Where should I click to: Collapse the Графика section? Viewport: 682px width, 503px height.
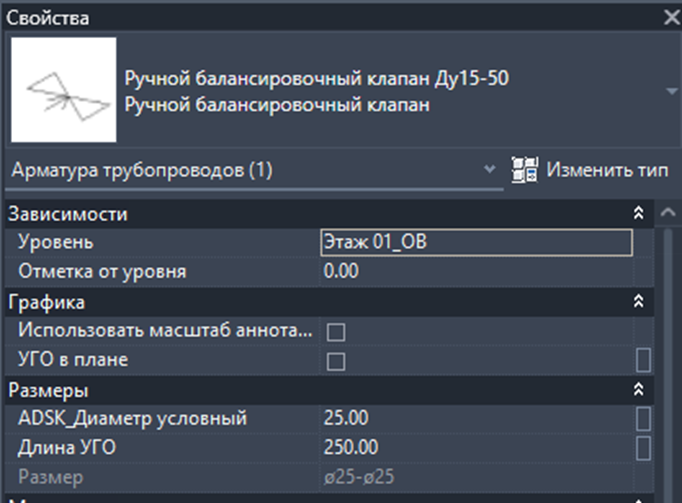click(x=638, y=301)
